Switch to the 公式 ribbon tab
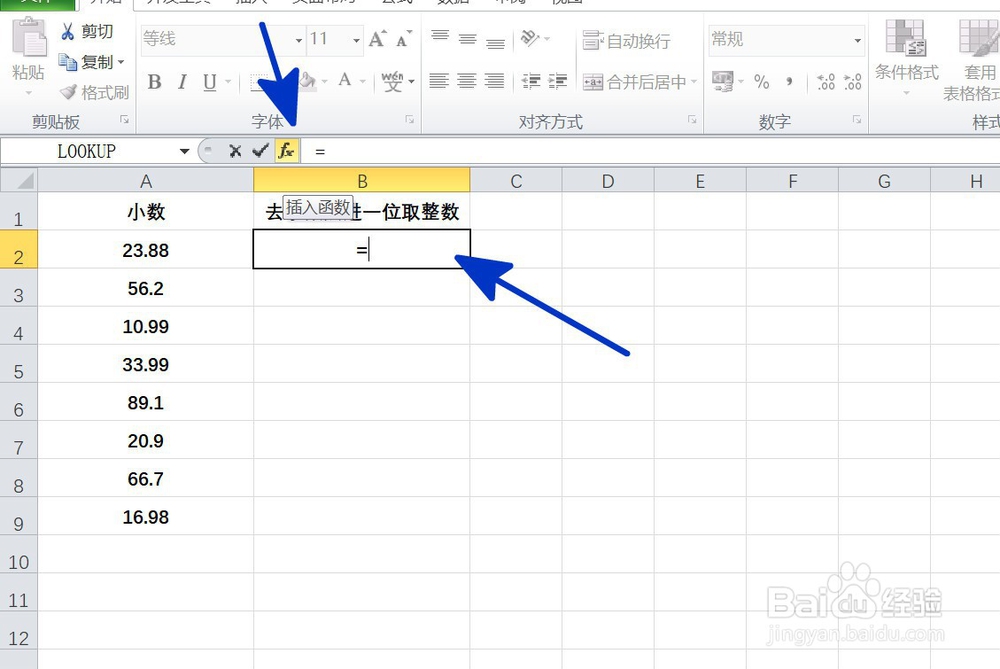Image resolution: width=1000 pixels, height=669 pixels. coord(396,3)
